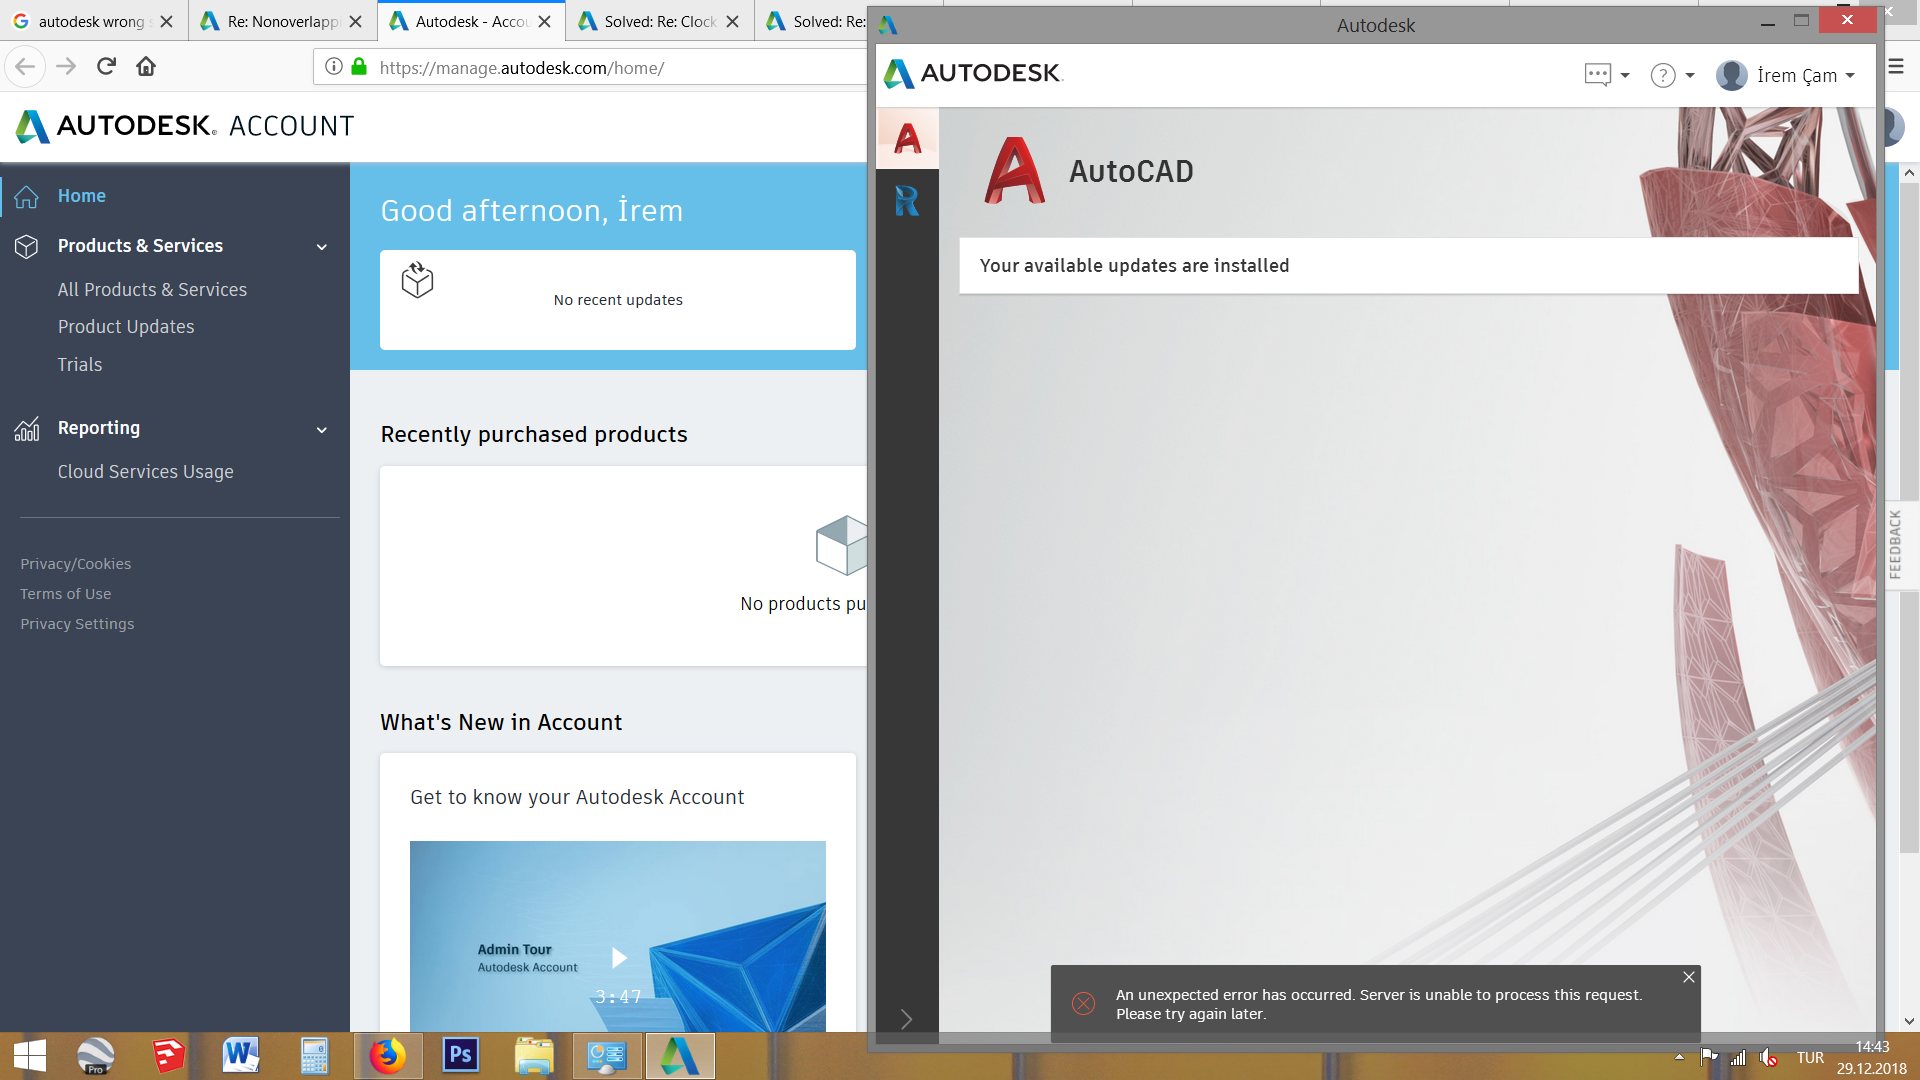
Task: Click the FEEDBACK side tab
Action: click(x=1895, y=545)
